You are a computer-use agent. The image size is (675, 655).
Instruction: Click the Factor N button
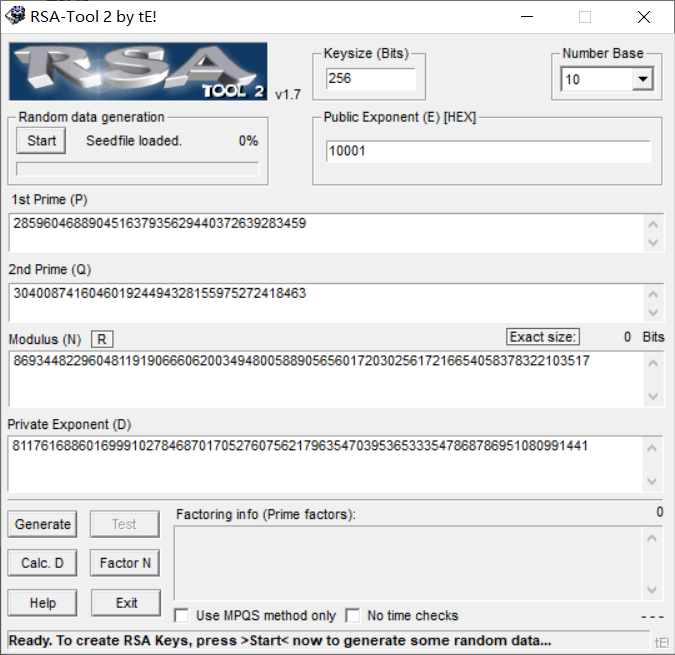point(125,562)
